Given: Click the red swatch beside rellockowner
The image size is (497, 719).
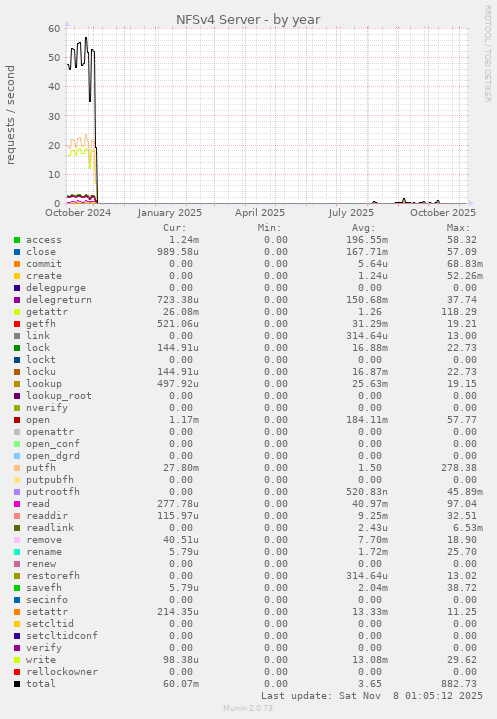Looking at the screenshot, I should click(x=17, y=672).
